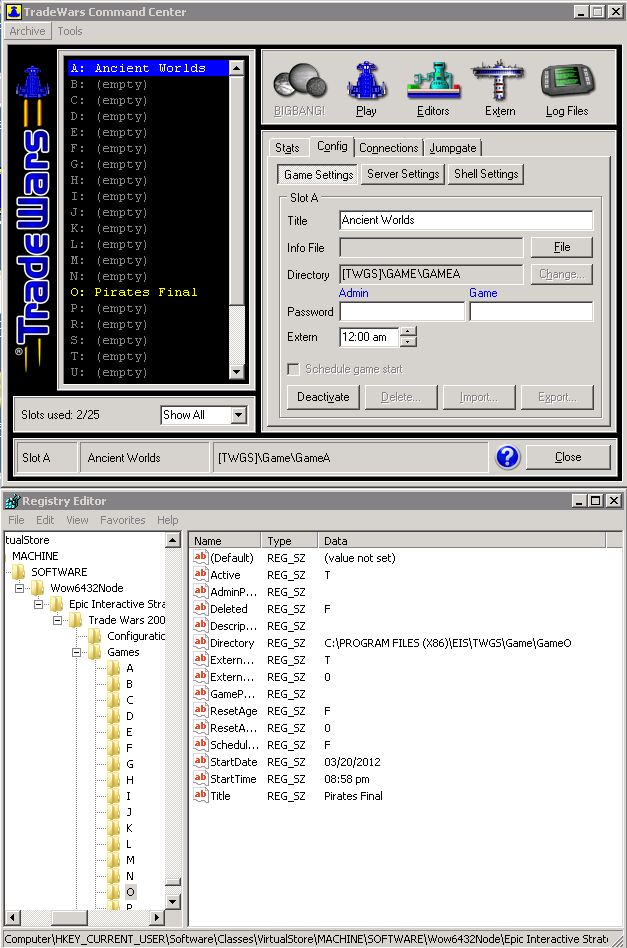627x948 pixels.
Task: Open the Archive menu
Action: 27,31
